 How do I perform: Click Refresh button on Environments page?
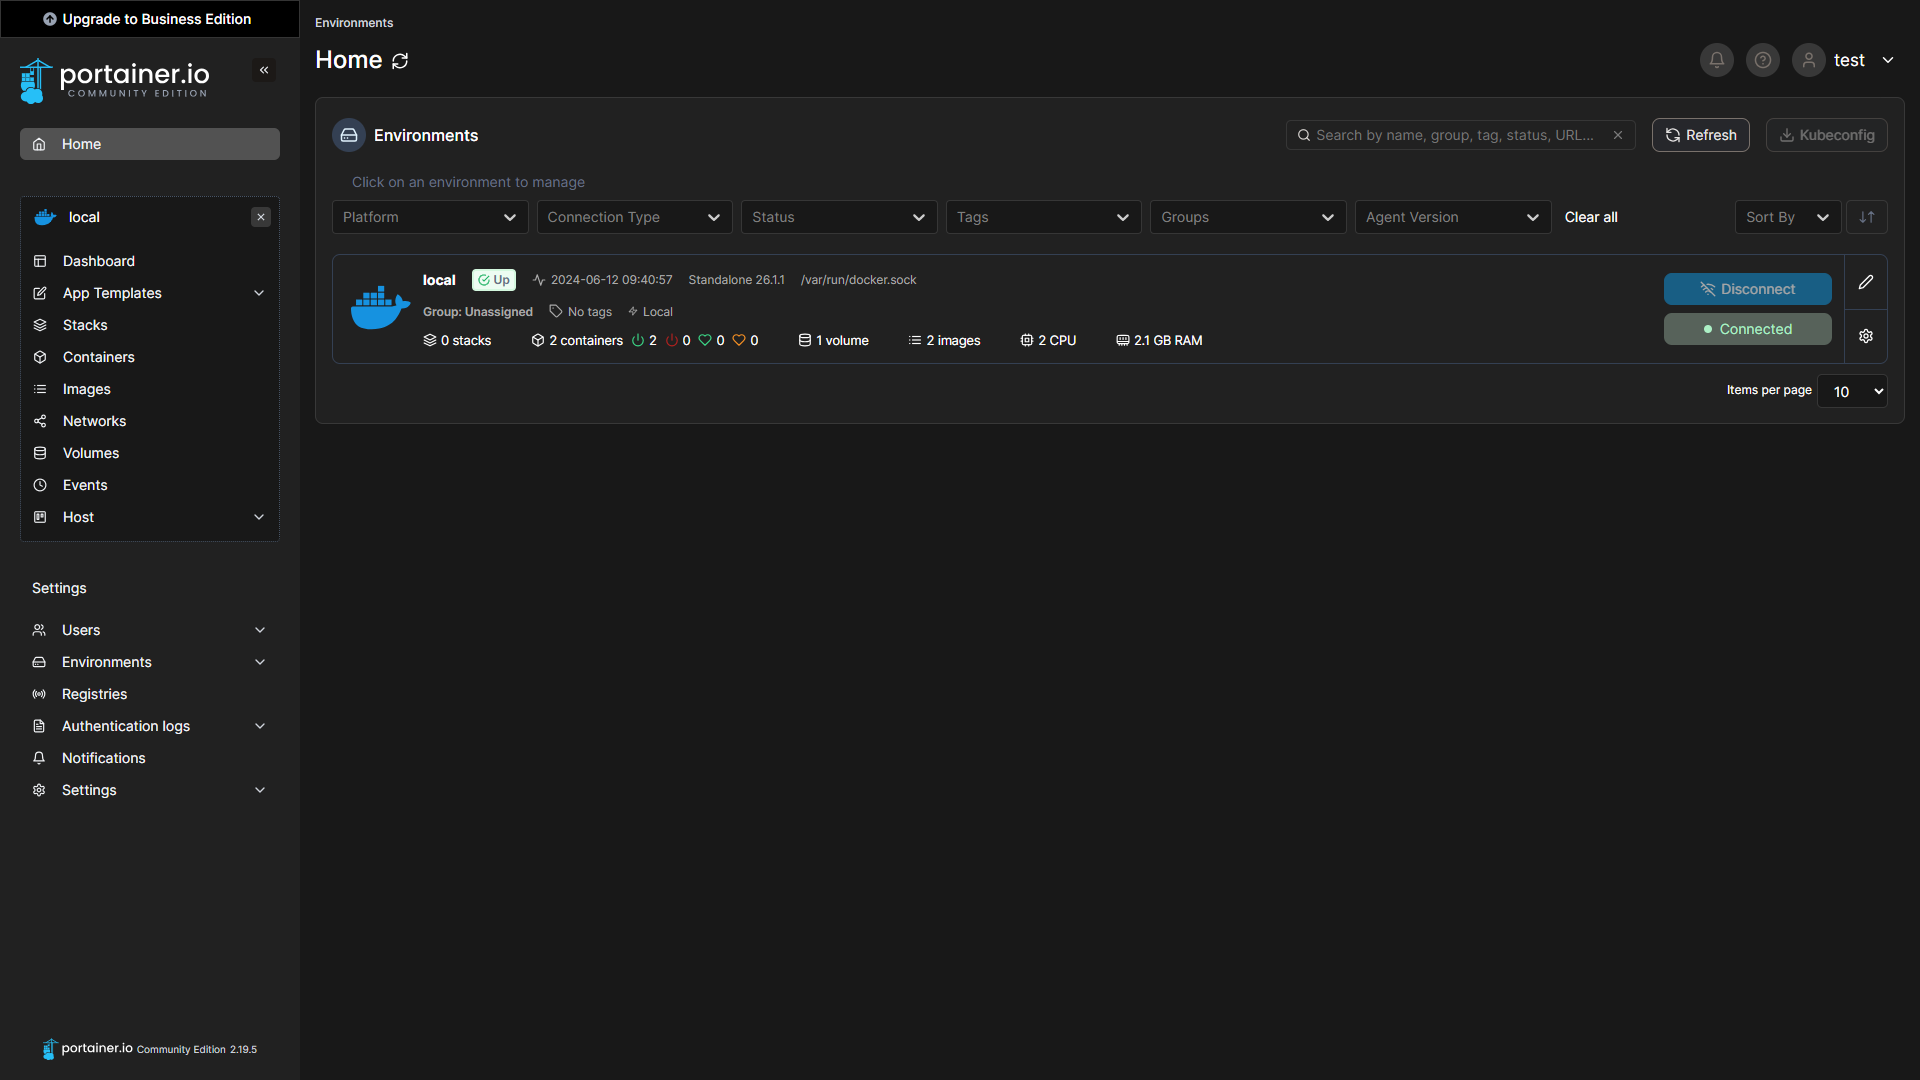pos(1701,135)
